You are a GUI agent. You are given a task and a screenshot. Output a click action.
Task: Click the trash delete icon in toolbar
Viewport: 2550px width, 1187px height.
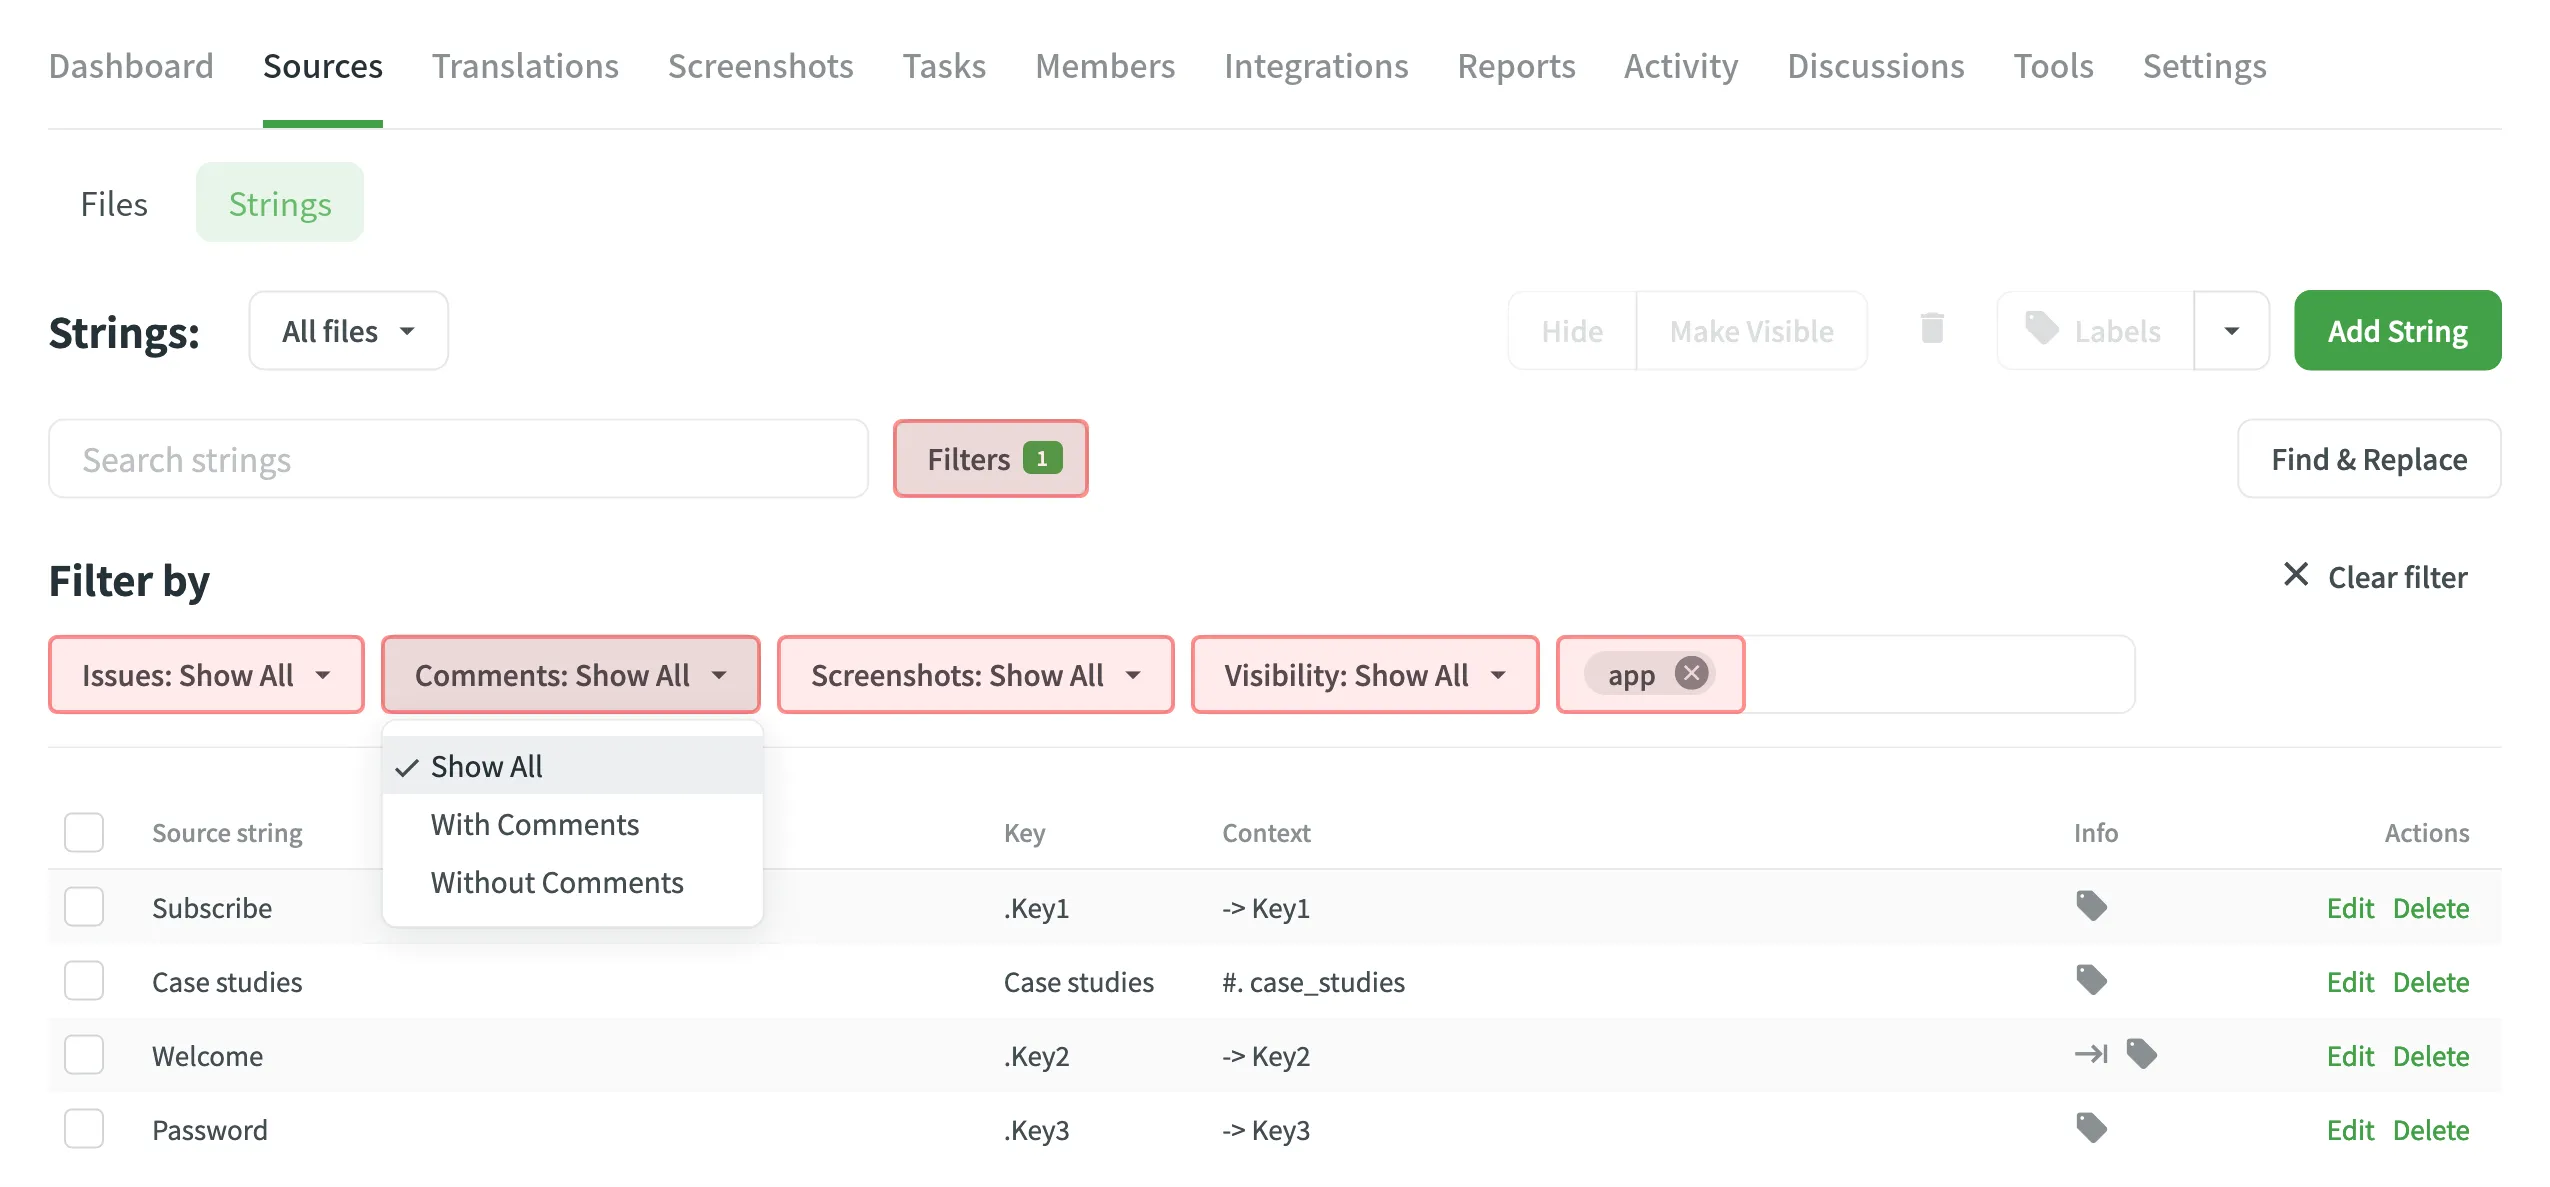1931,329
